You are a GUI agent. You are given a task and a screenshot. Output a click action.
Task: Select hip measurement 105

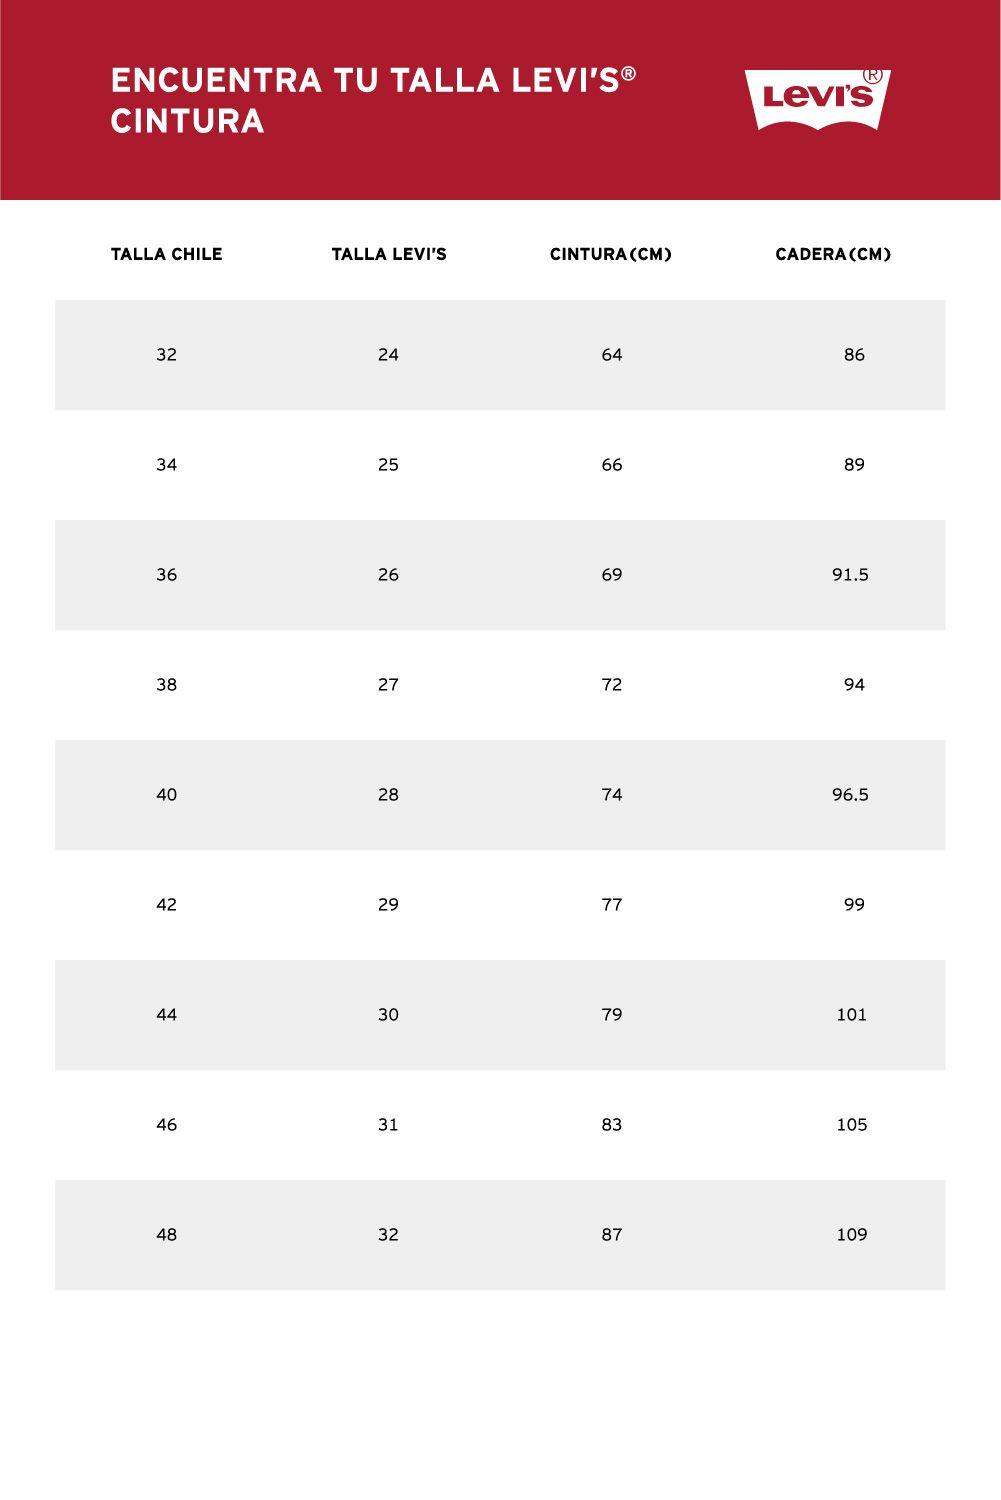[852, 1125]
